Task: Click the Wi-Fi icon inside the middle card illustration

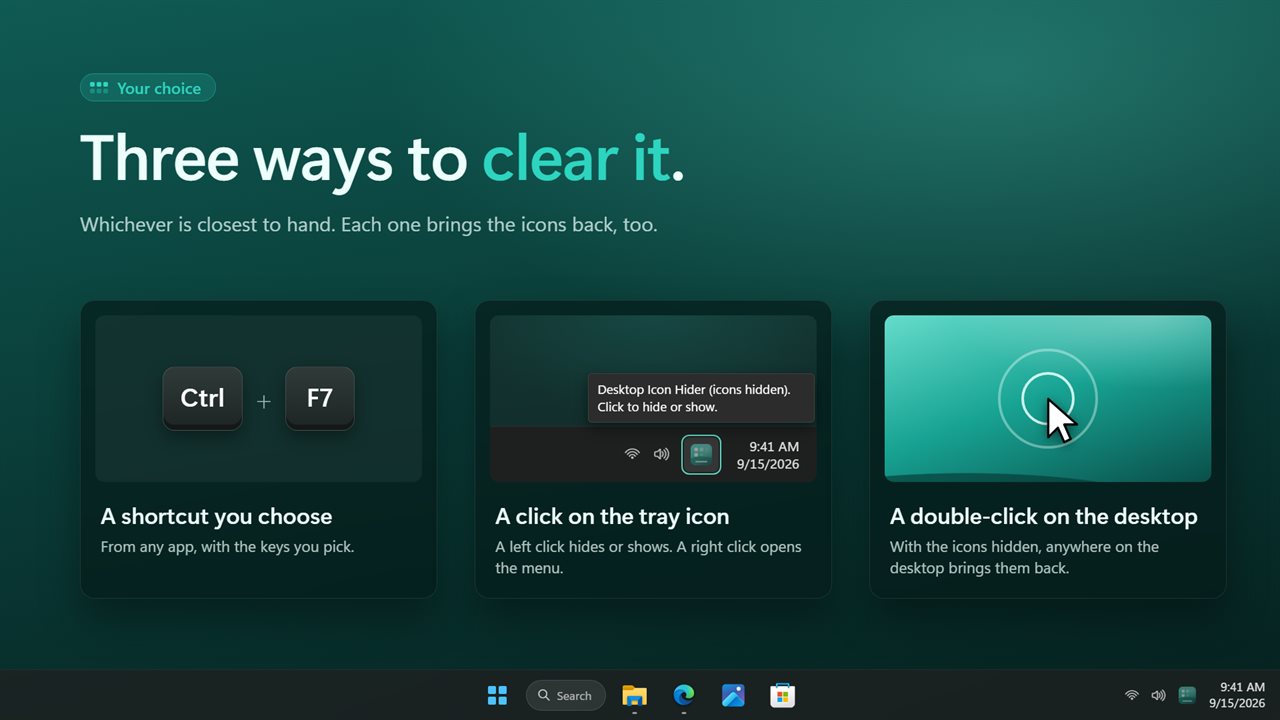Action: point(632,454)
